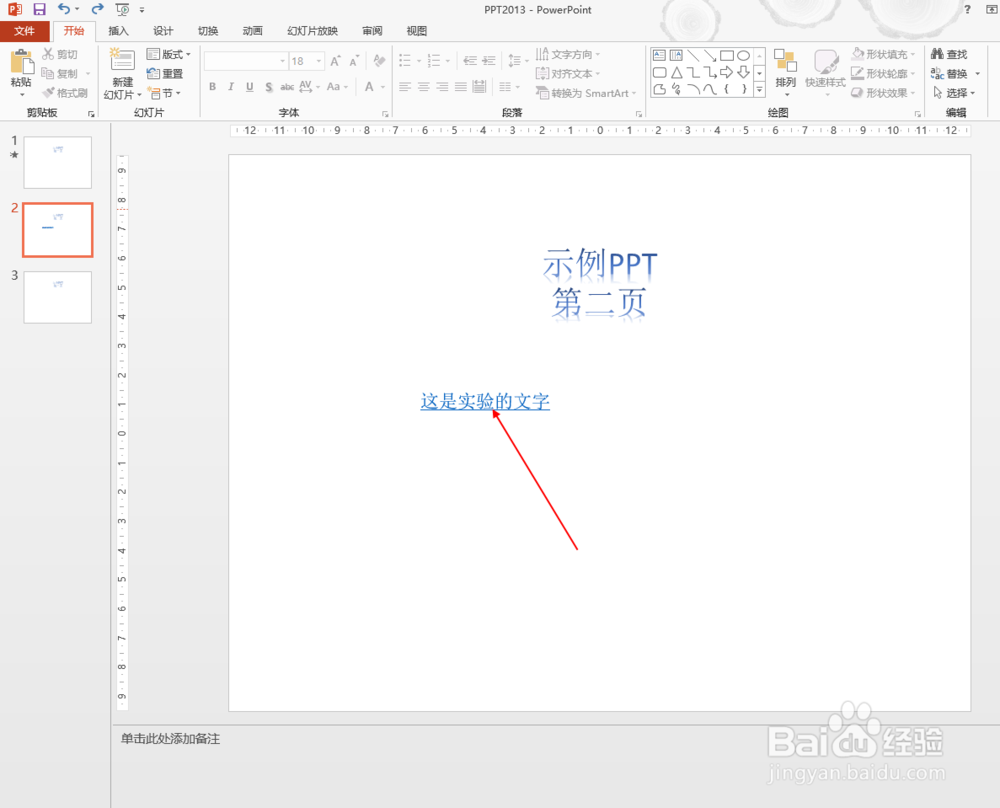Toggle text Shadow formatting
The height and width of the screenshot is (808, 1000).
[268, 87]
